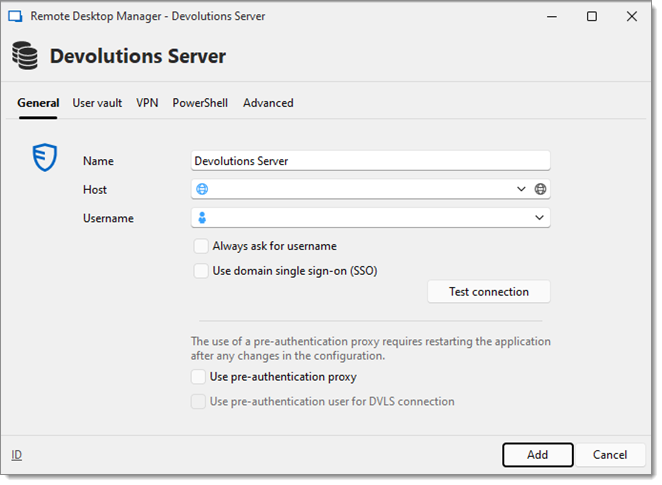The image size is (662, 485).
Task: Click the Add button
Action: click(537, 455)
